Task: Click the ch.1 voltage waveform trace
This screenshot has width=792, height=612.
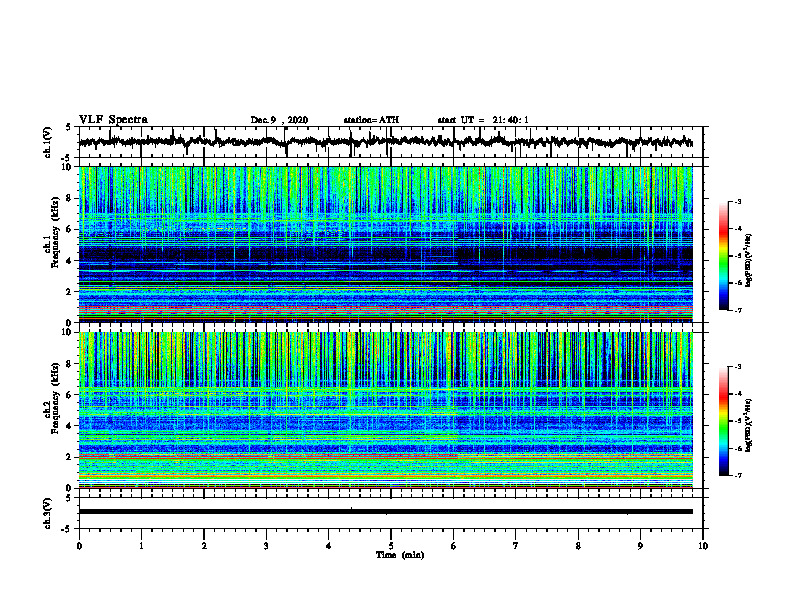Action: tap(386, 142)
